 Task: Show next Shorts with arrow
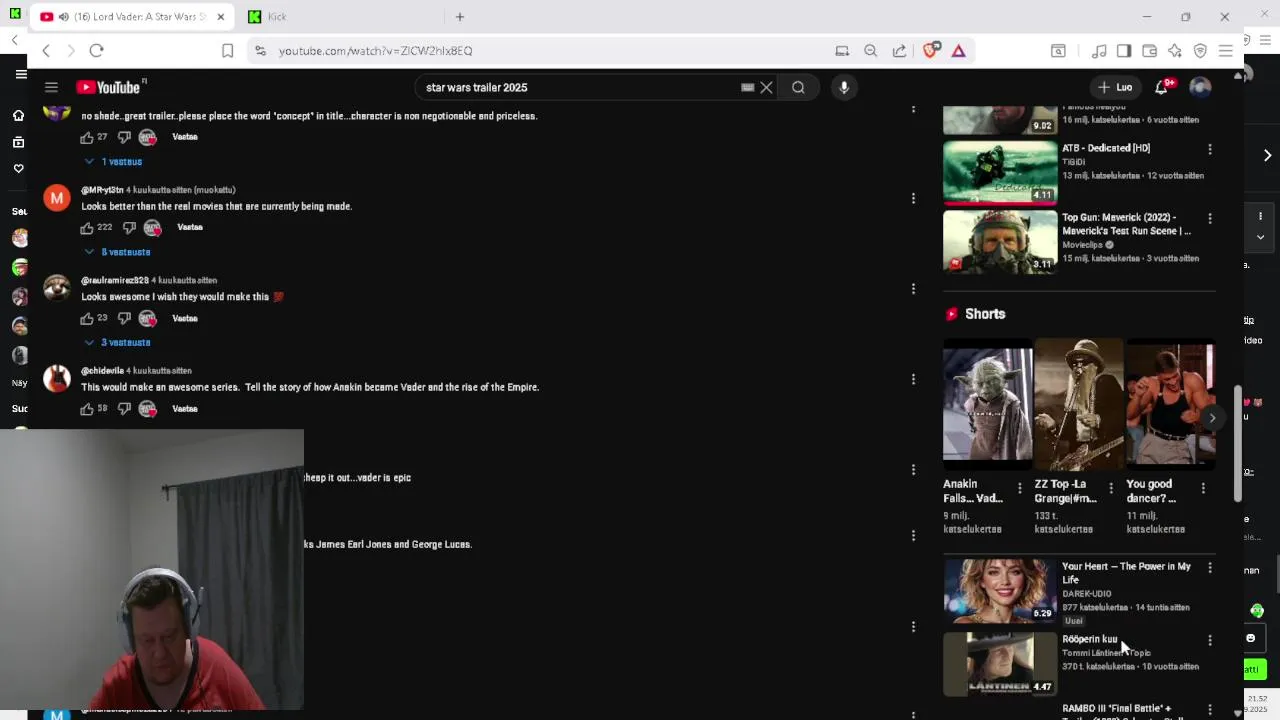(x=1211, y=419)
